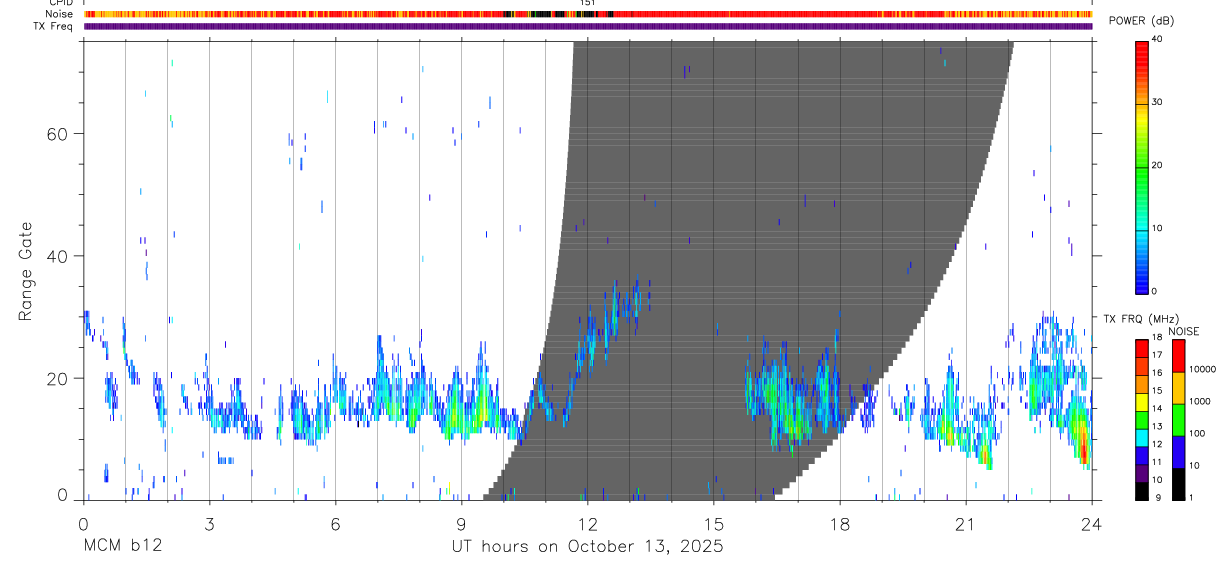The image size is (1228, 567).
Task: Click the 24 tick on UT hours axis
Action: [1091, 524]
